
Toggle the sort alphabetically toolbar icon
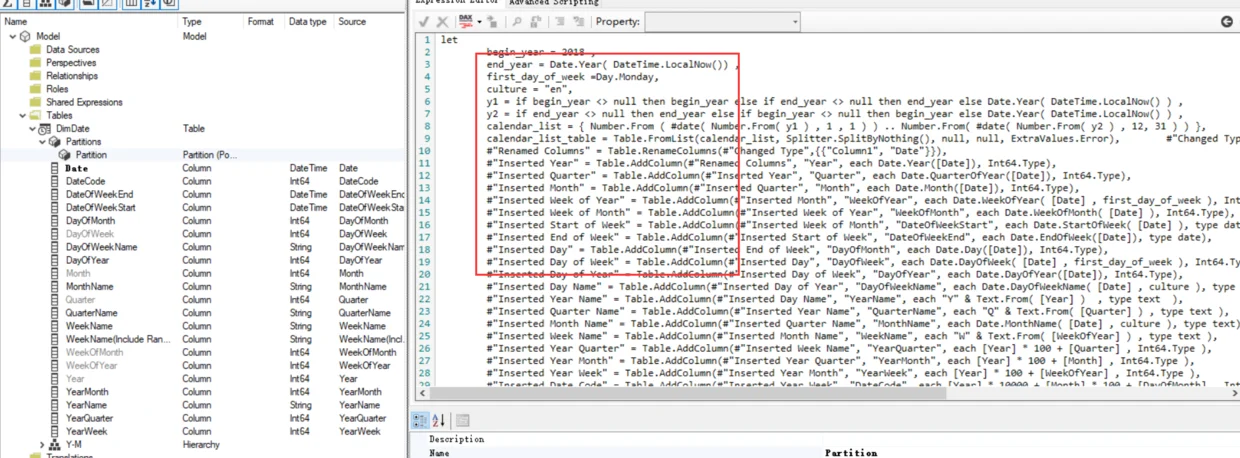pyautogui.click(x=150, y=4)
